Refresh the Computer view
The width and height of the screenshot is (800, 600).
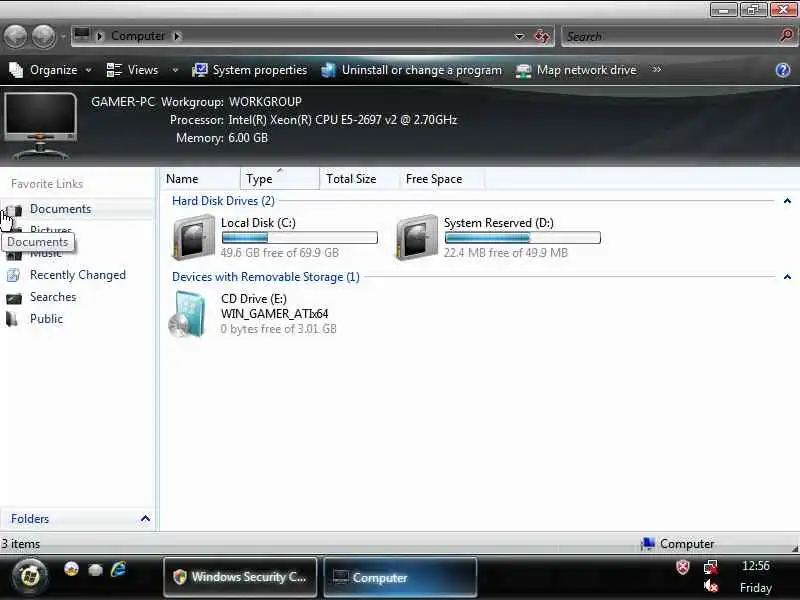tap(541, 36)
